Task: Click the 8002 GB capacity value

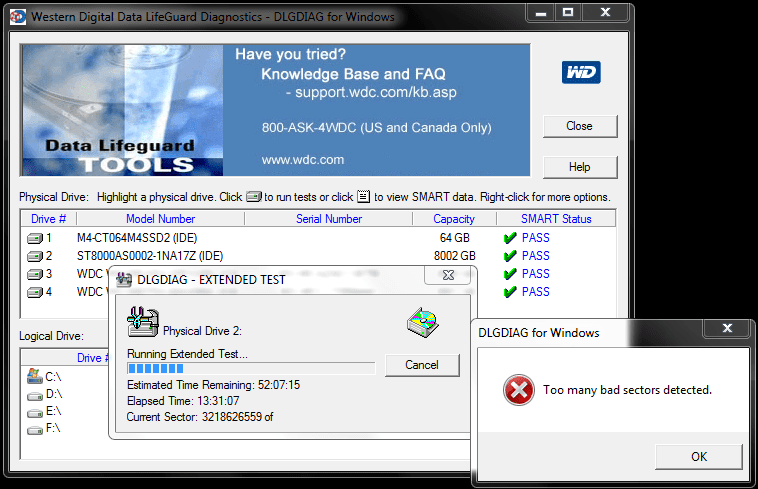Action: pyautogui.click(x=454, y=256)
